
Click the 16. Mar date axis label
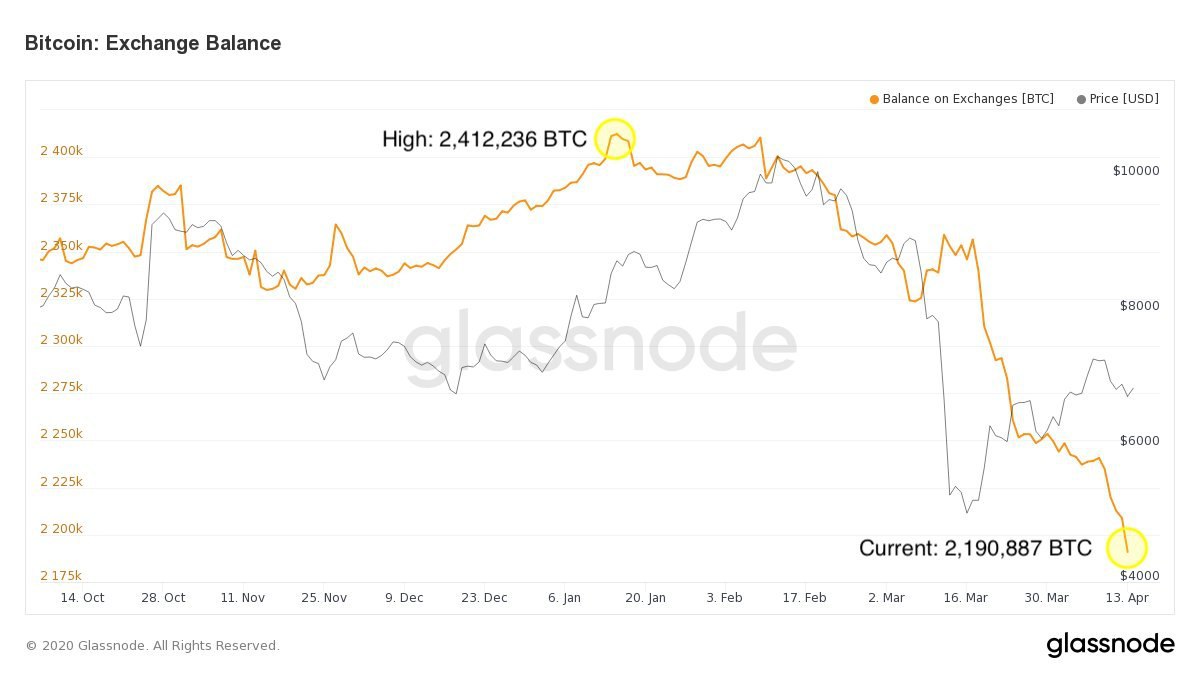[x=965, y=597]
